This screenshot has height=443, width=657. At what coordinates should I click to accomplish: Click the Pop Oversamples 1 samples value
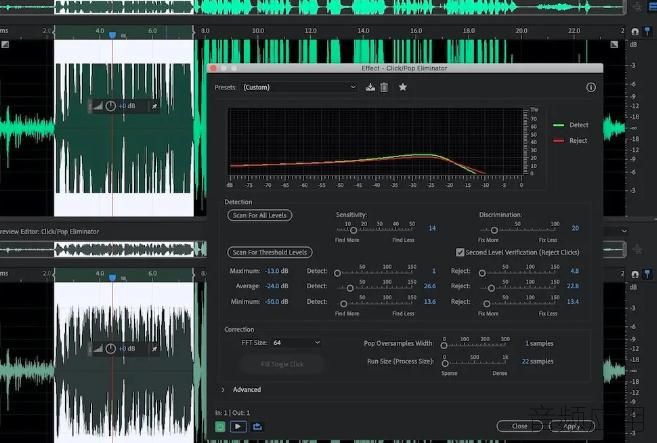[x=539, y=343]
